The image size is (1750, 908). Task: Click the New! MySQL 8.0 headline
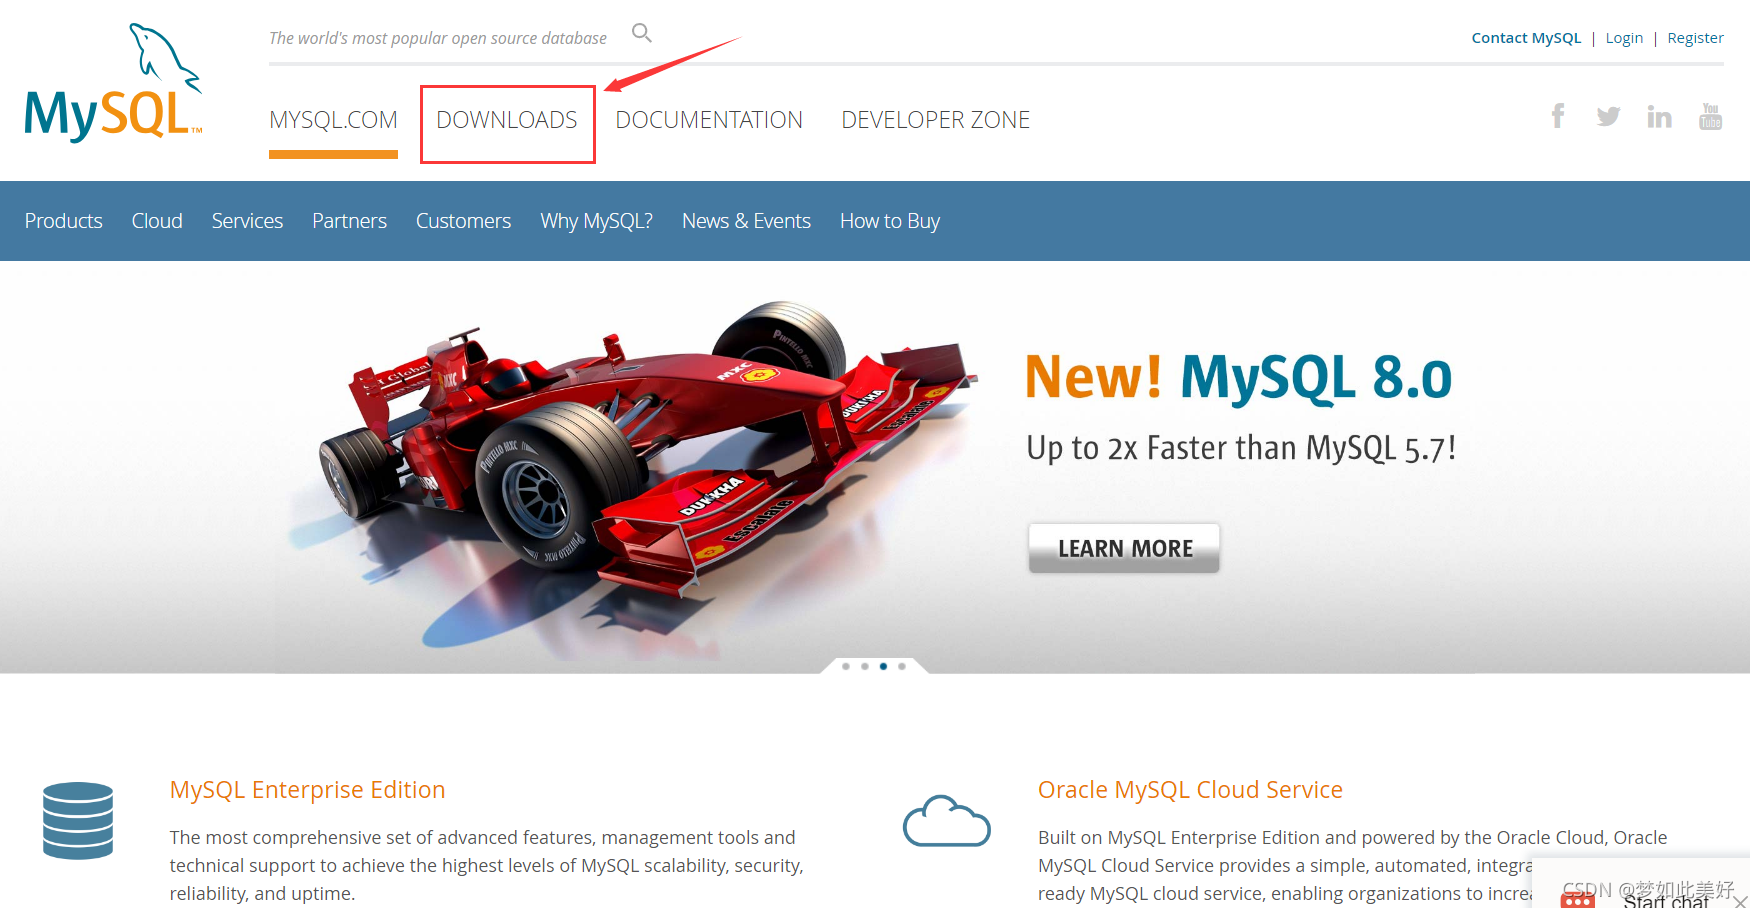point(1238,377)
